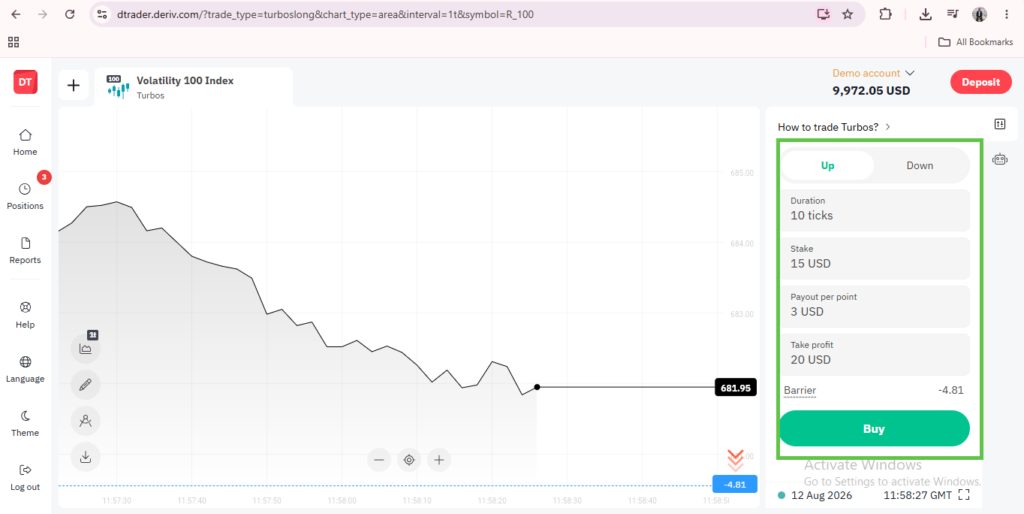Click the install app icon in address bar
The image size is (1024, 514).
point(823,14)
